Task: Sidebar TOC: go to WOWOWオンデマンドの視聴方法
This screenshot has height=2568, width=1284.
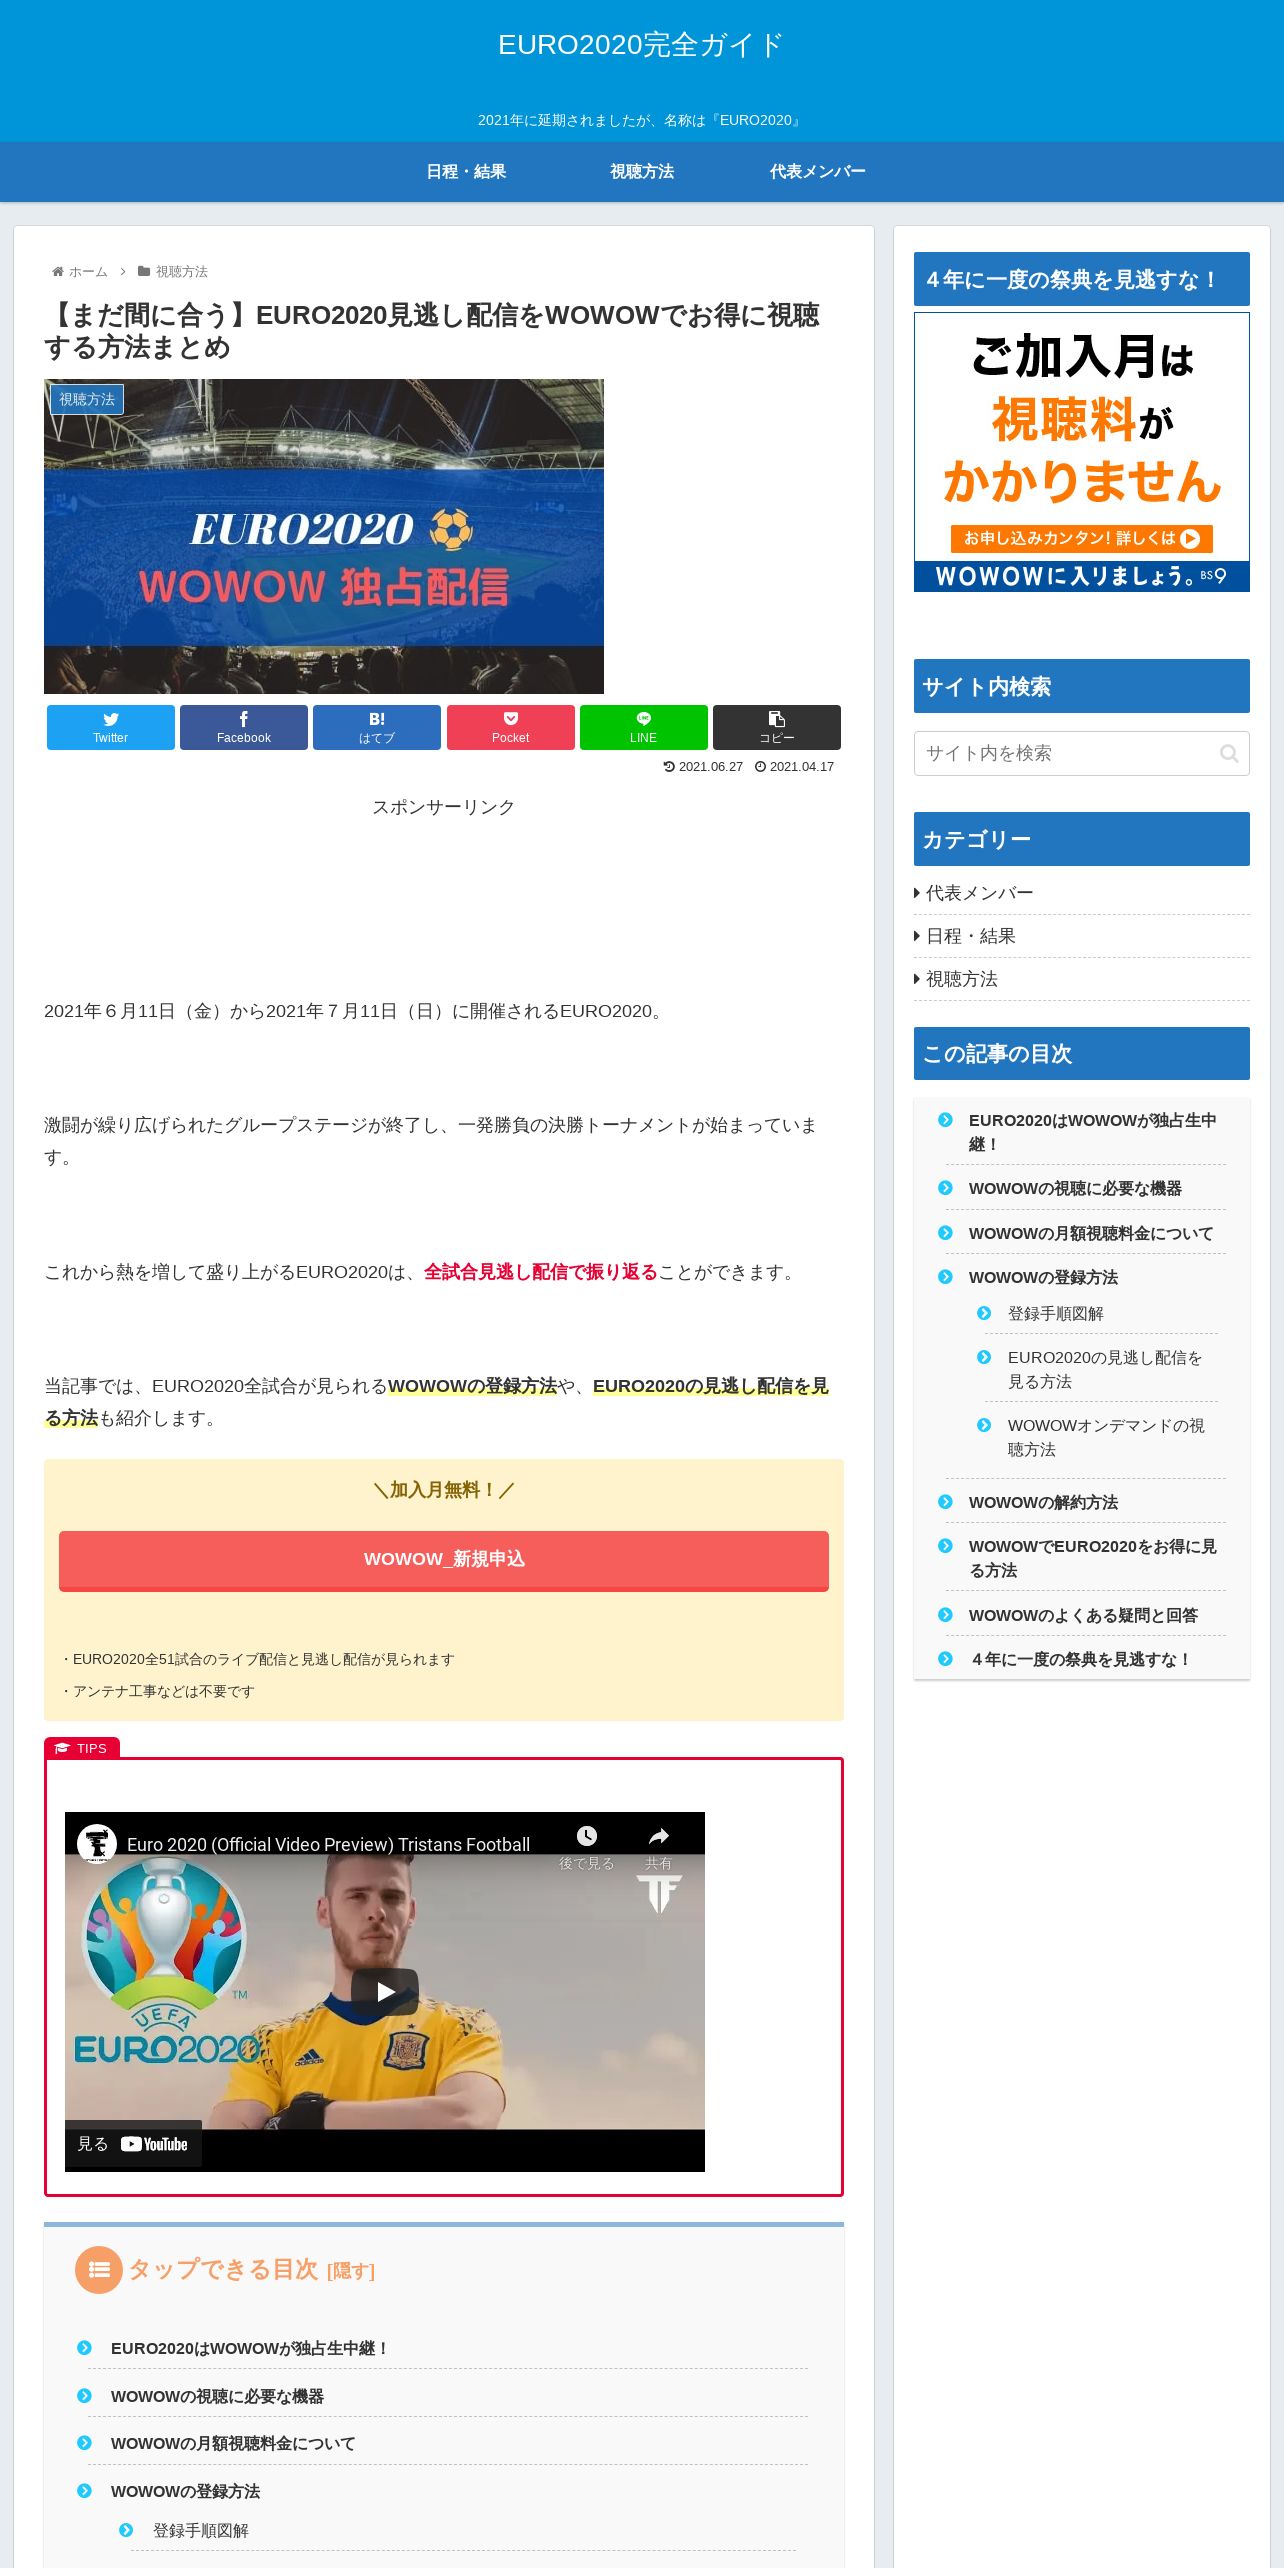Action: coord(1105,1438)
